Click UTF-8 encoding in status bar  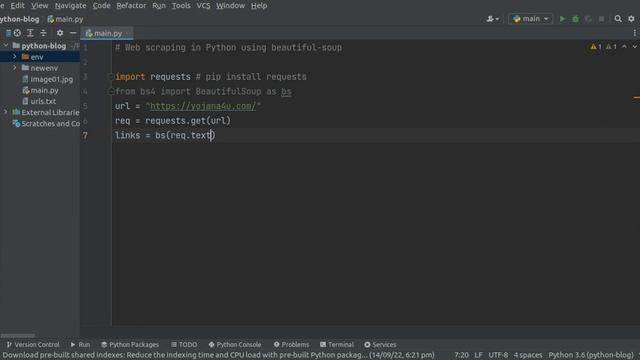(x=498, y=355)
